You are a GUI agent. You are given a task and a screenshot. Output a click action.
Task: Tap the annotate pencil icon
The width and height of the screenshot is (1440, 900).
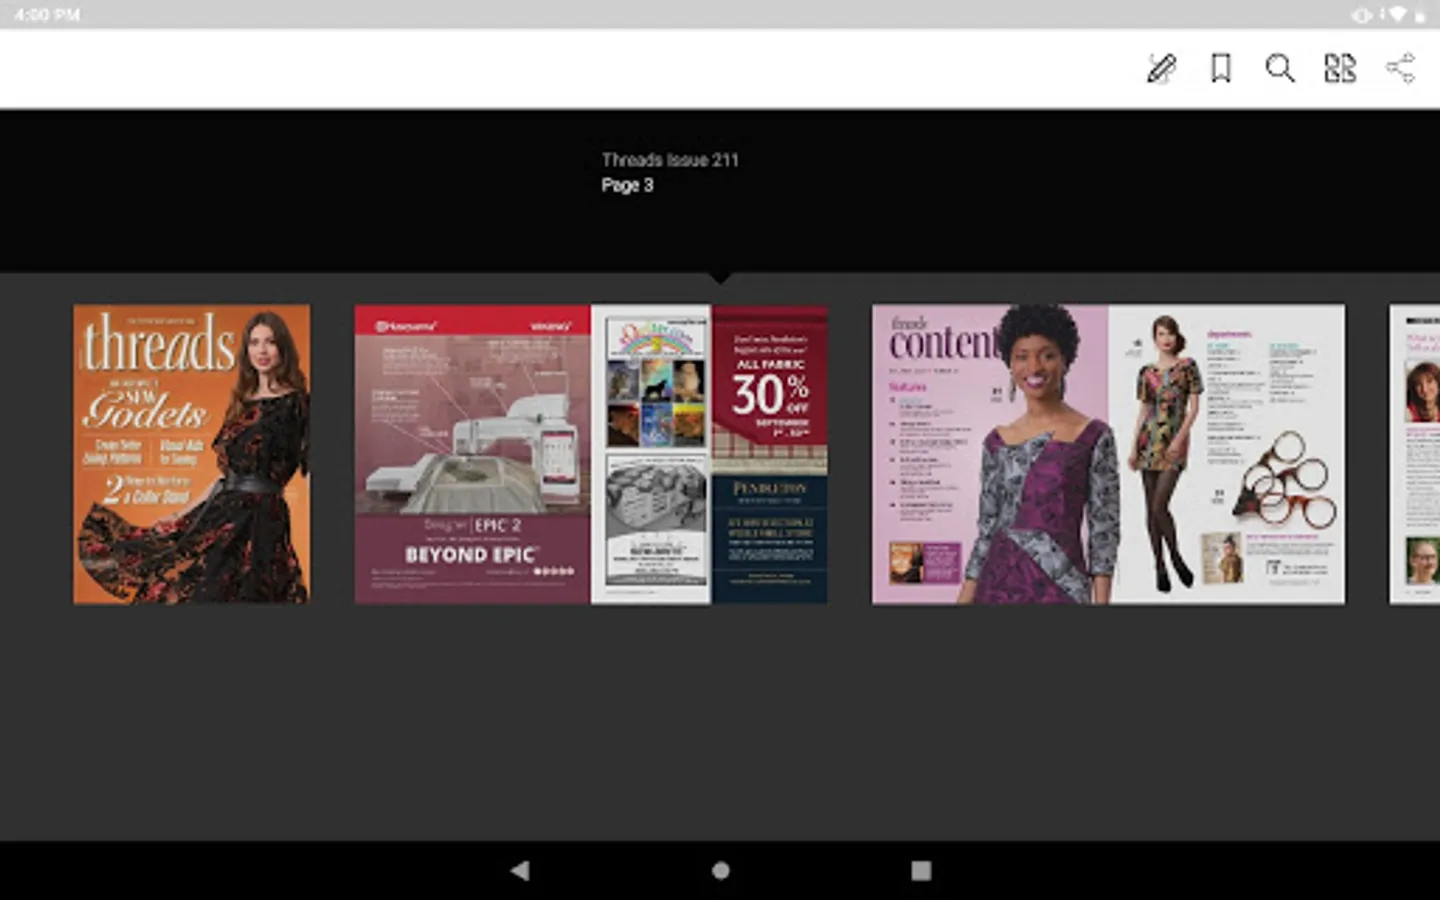[x=1161, y=68]
